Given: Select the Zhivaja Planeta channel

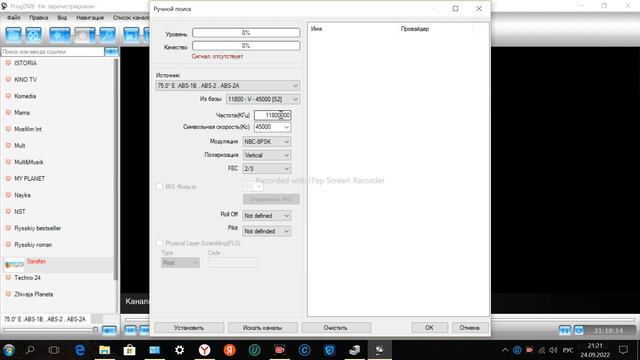Looking at the screenshot, I should click(x=33, y=294).
